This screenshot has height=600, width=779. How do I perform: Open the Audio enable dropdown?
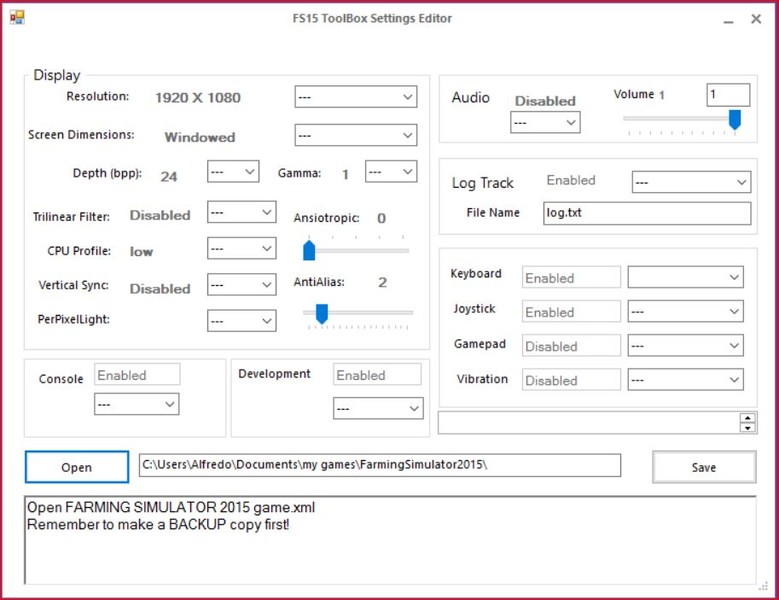pyautogui.click(x=545, y=122)
